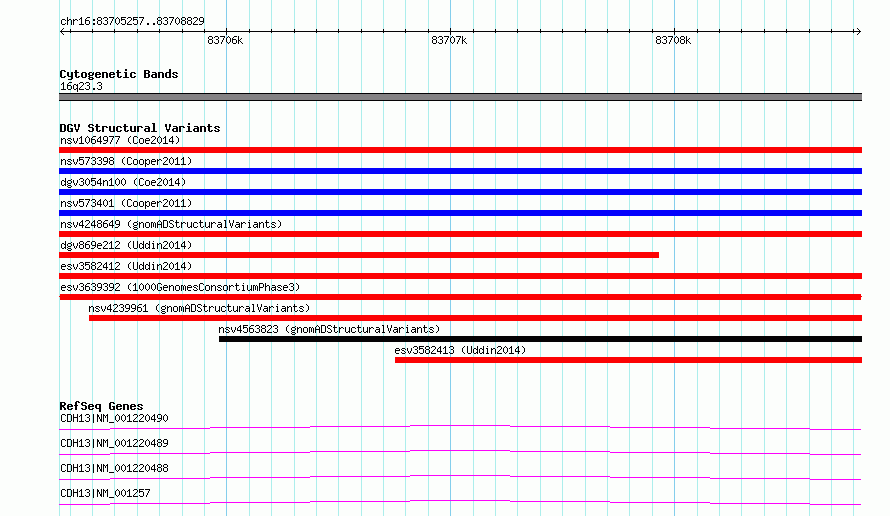
Task: Click the nsv573398 (Cooper2011) label
Action: click(x=126, y=161)
